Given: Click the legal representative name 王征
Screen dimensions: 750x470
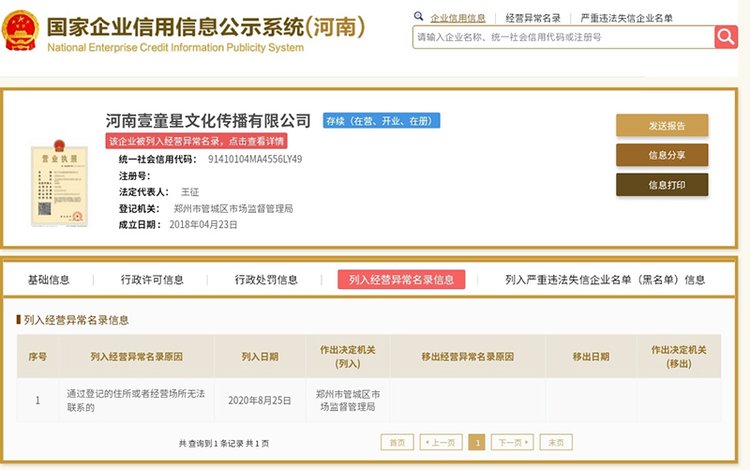Looking at the screenshot, I should (190, 192).
